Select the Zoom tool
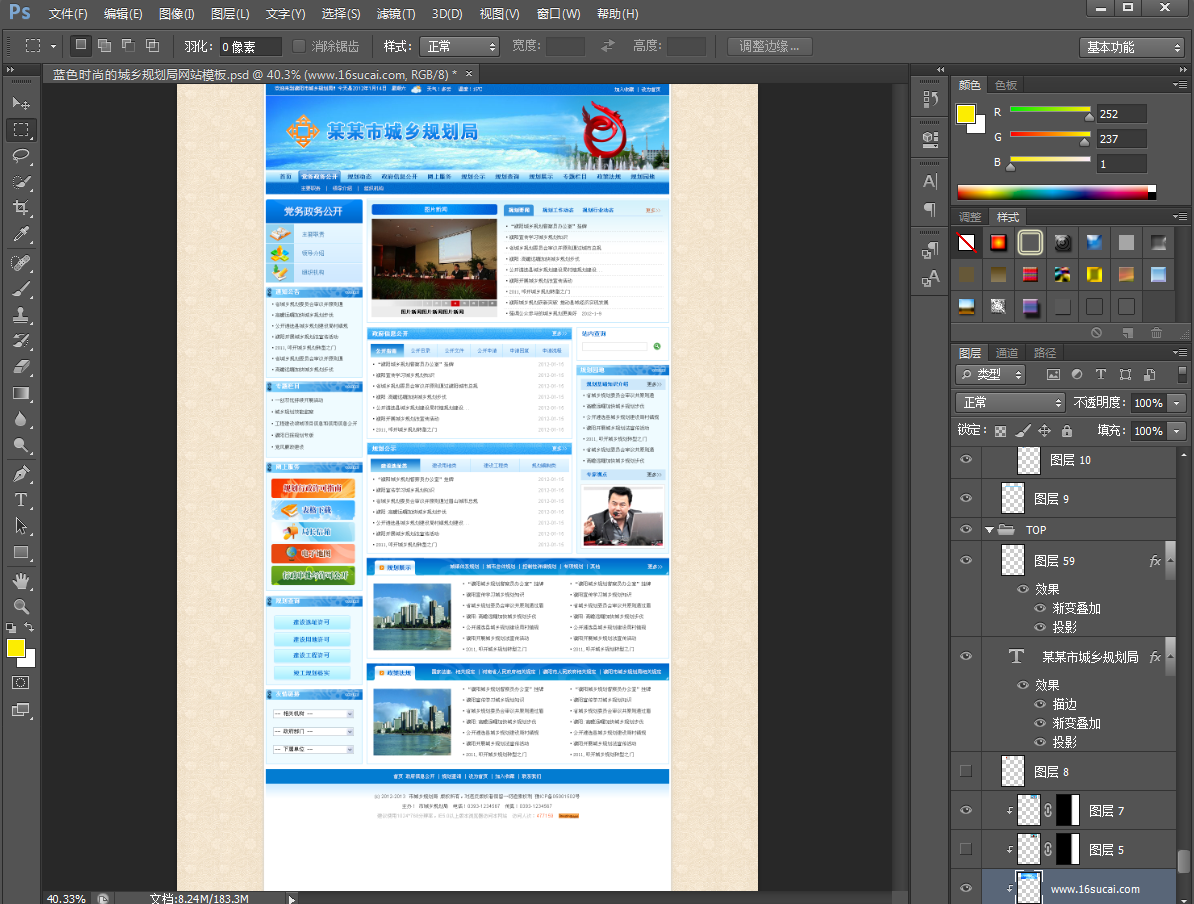Screen dimensions: 1194x904 click(x=21, y=606)
